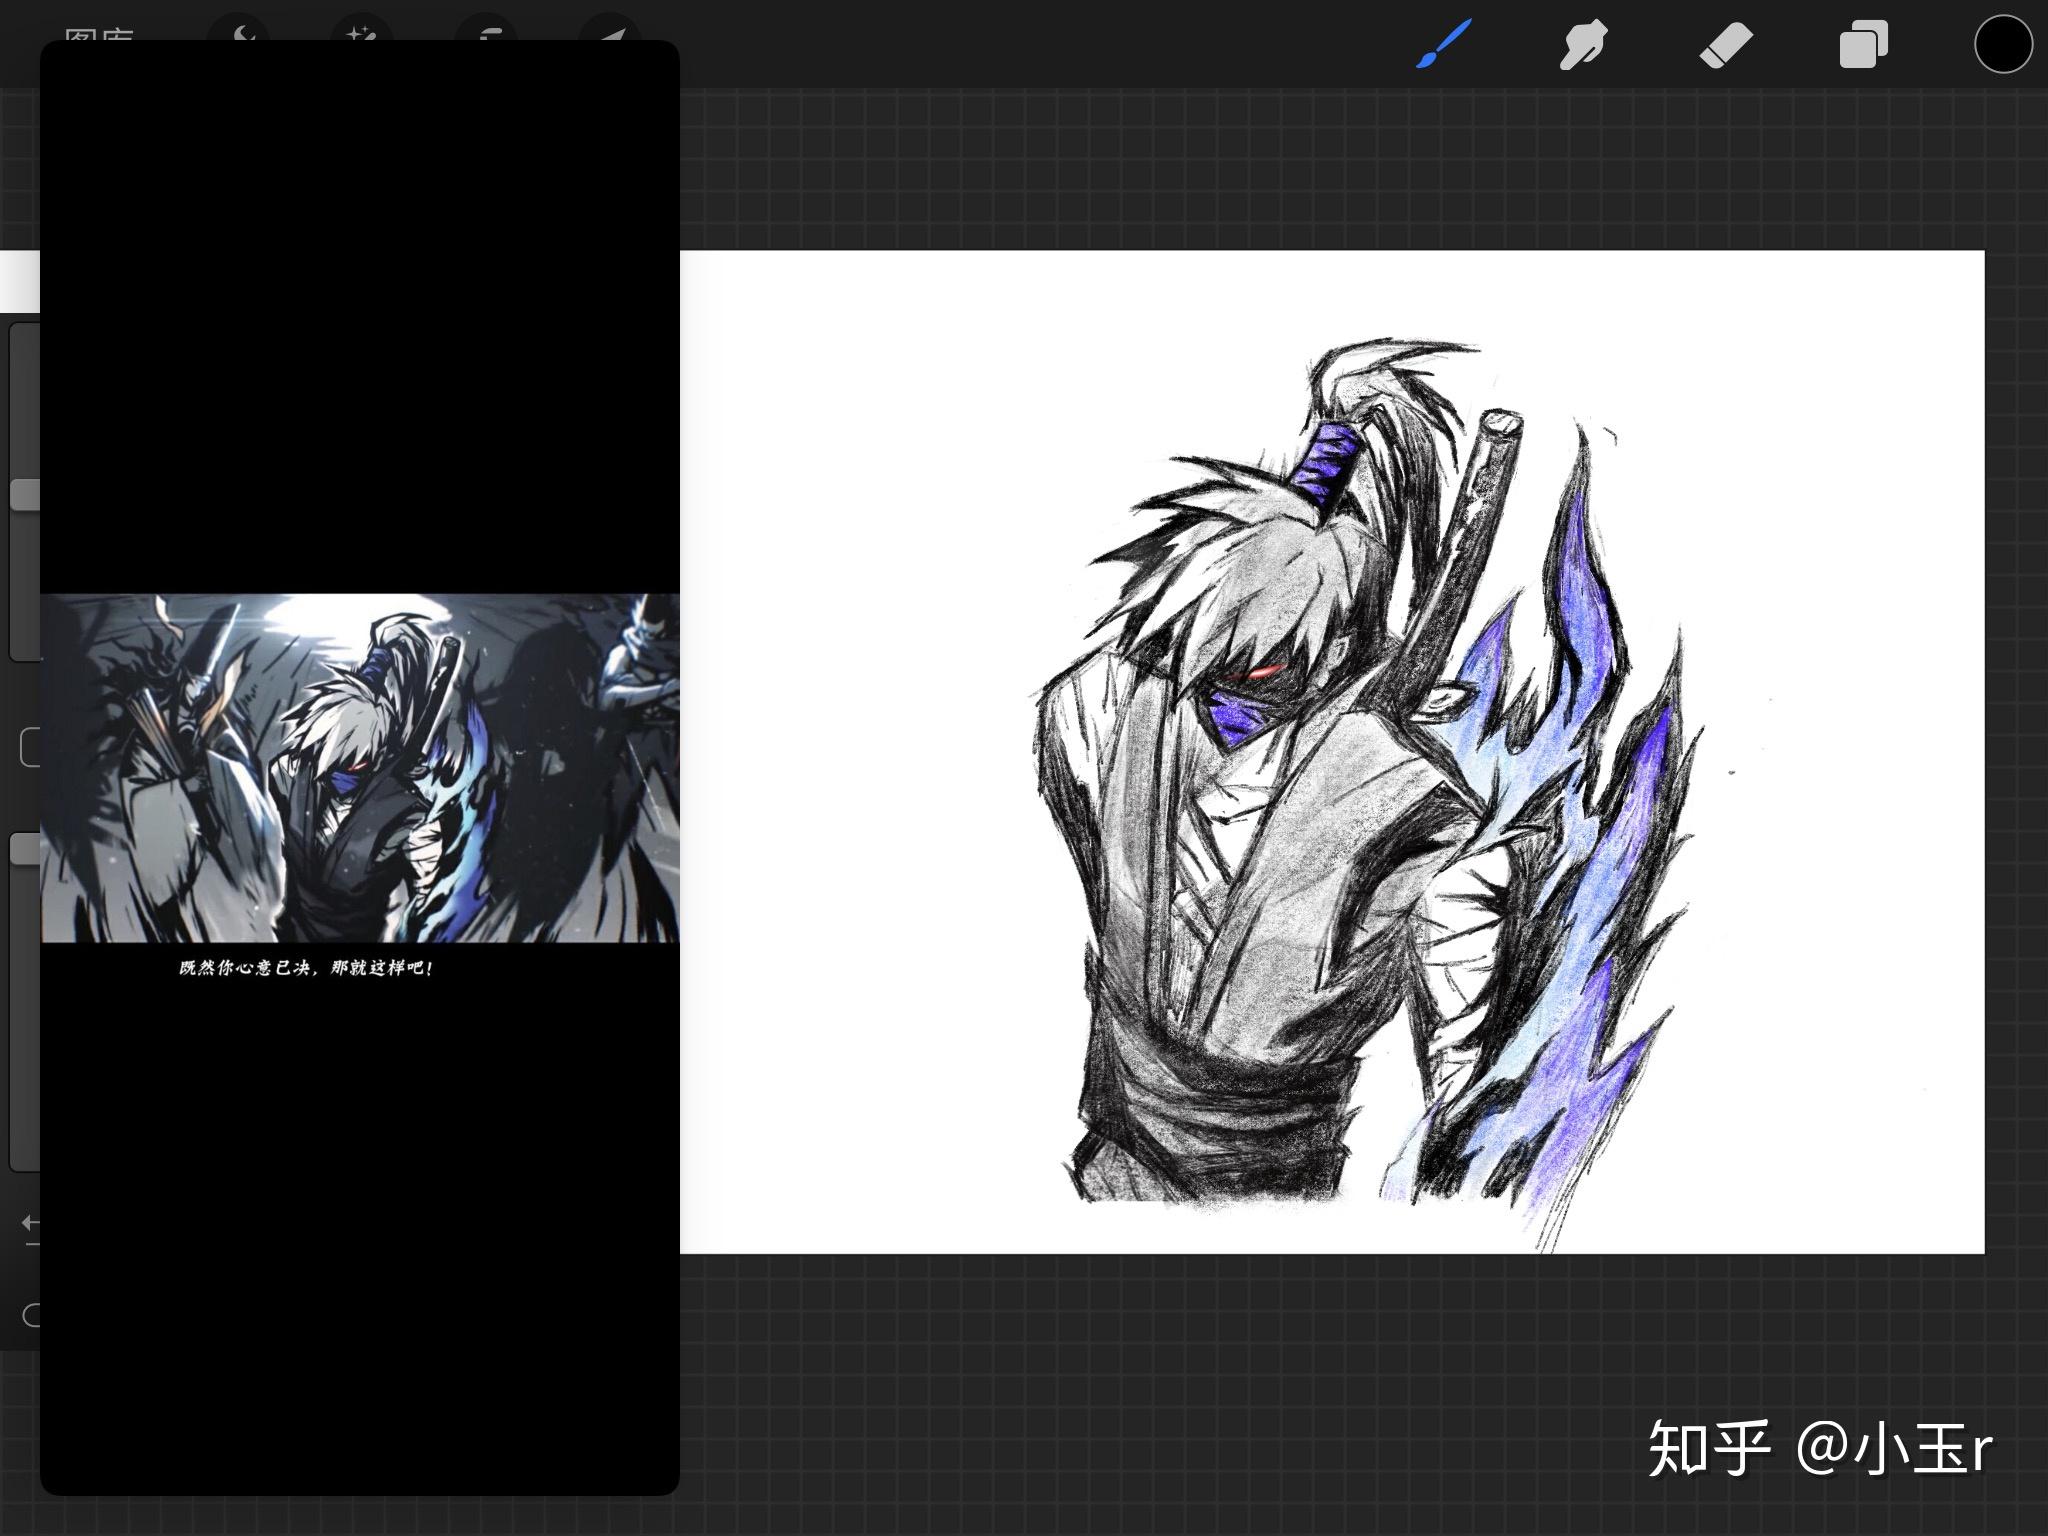
Task: Select the Brush paint tool
Action: tap(1444, 45)
